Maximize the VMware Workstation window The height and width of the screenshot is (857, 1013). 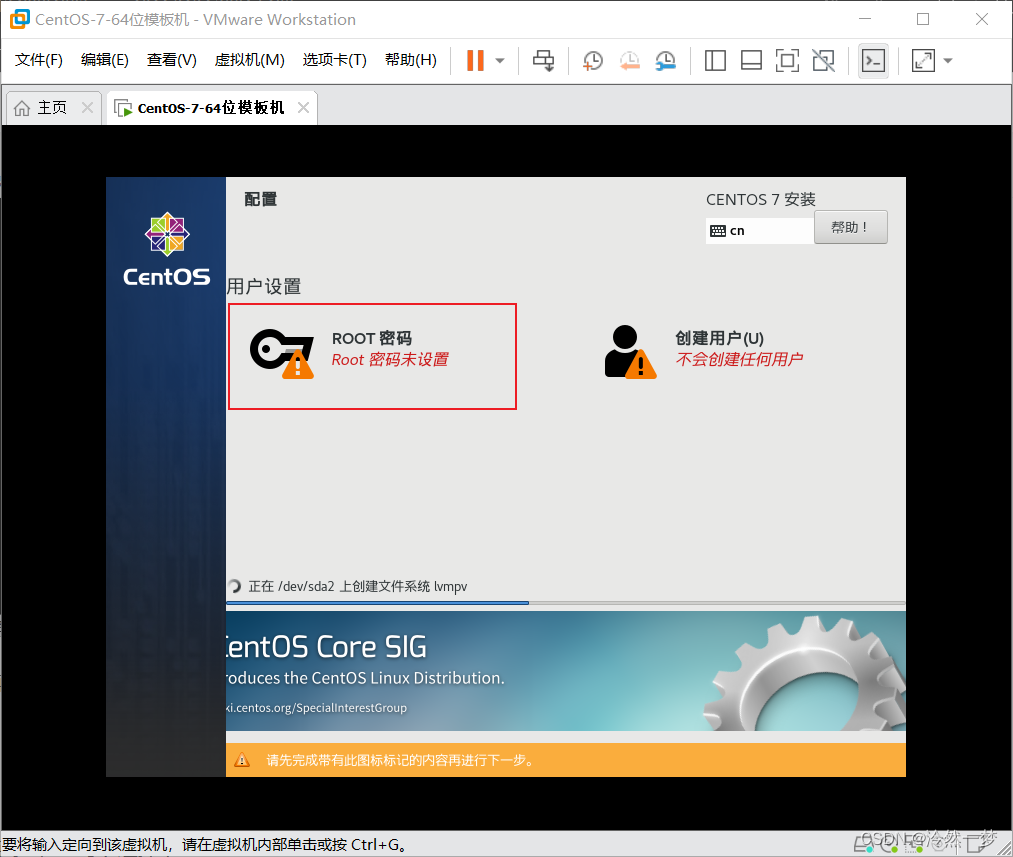[x=923, y=19]
